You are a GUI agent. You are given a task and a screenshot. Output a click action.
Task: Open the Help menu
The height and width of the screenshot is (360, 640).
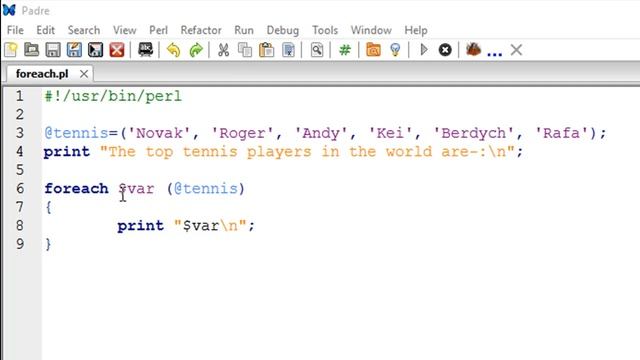tap(416, 30)
